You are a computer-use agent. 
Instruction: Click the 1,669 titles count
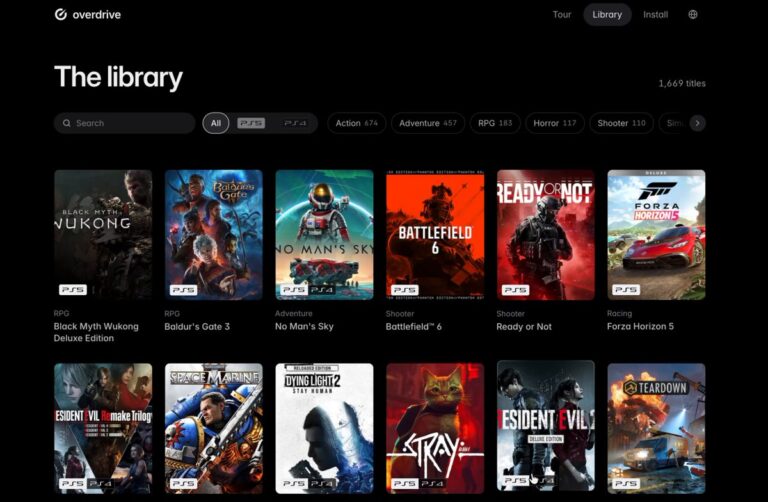[682, 84]
